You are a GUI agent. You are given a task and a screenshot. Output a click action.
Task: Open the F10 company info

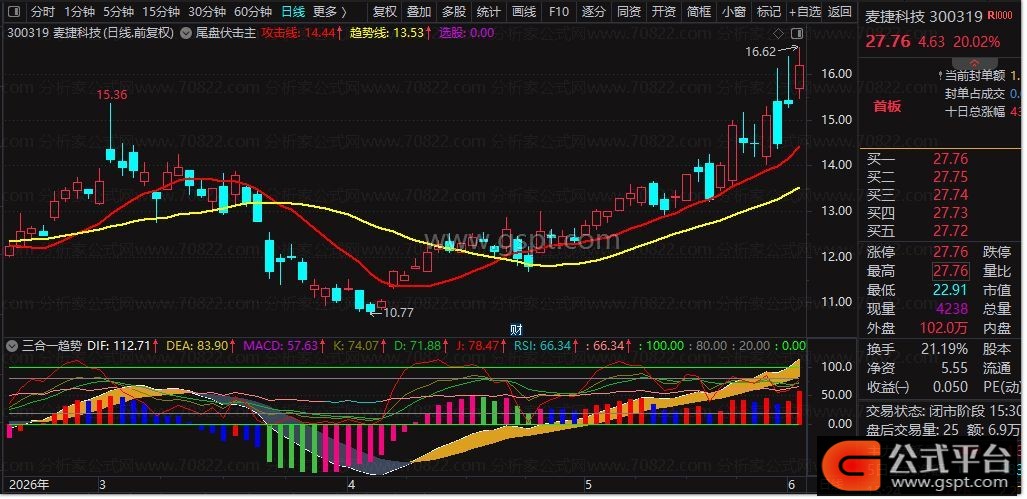pyautogui.click(x=559, y=11)
